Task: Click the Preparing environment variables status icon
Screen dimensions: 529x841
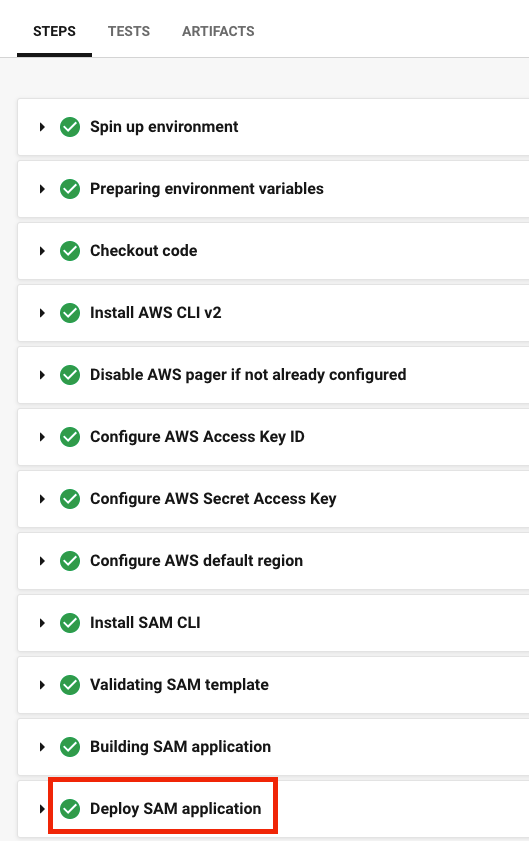Action: pyautogui.click(x=70, y=189)
